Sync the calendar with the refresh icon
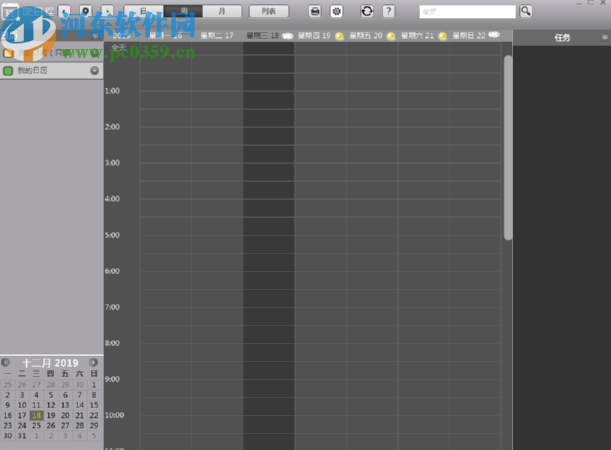 coord(367,11)
